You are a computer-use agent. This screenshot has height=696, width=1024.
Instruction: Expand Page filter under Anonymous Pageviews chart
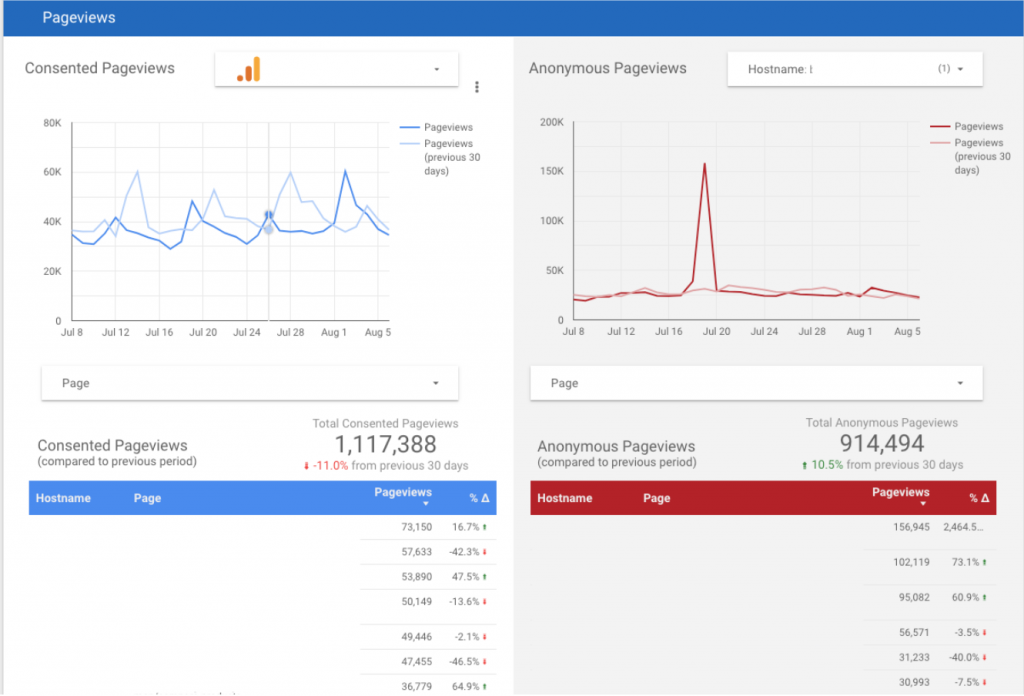(x=959, y=383)
